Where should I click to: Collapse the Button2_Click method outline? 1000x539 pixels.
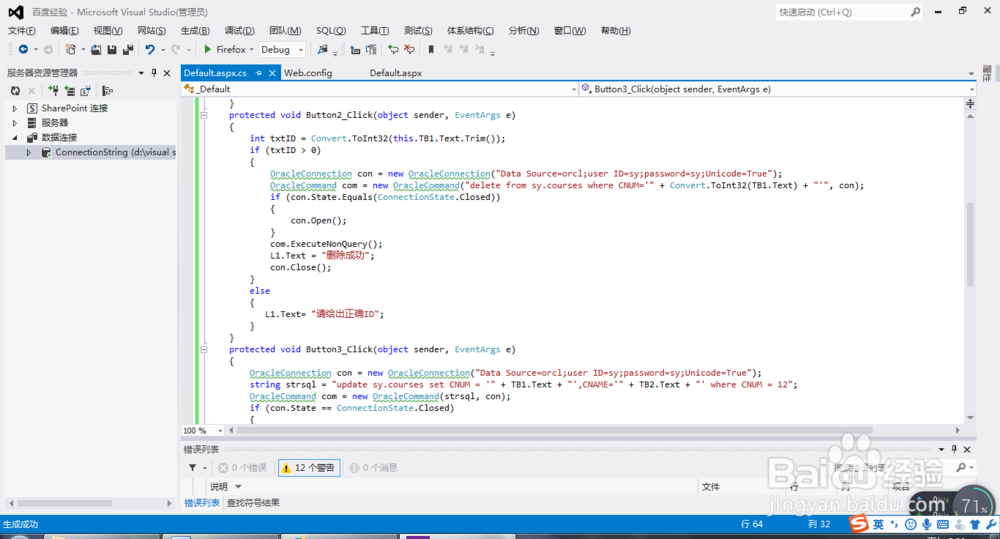203,115
